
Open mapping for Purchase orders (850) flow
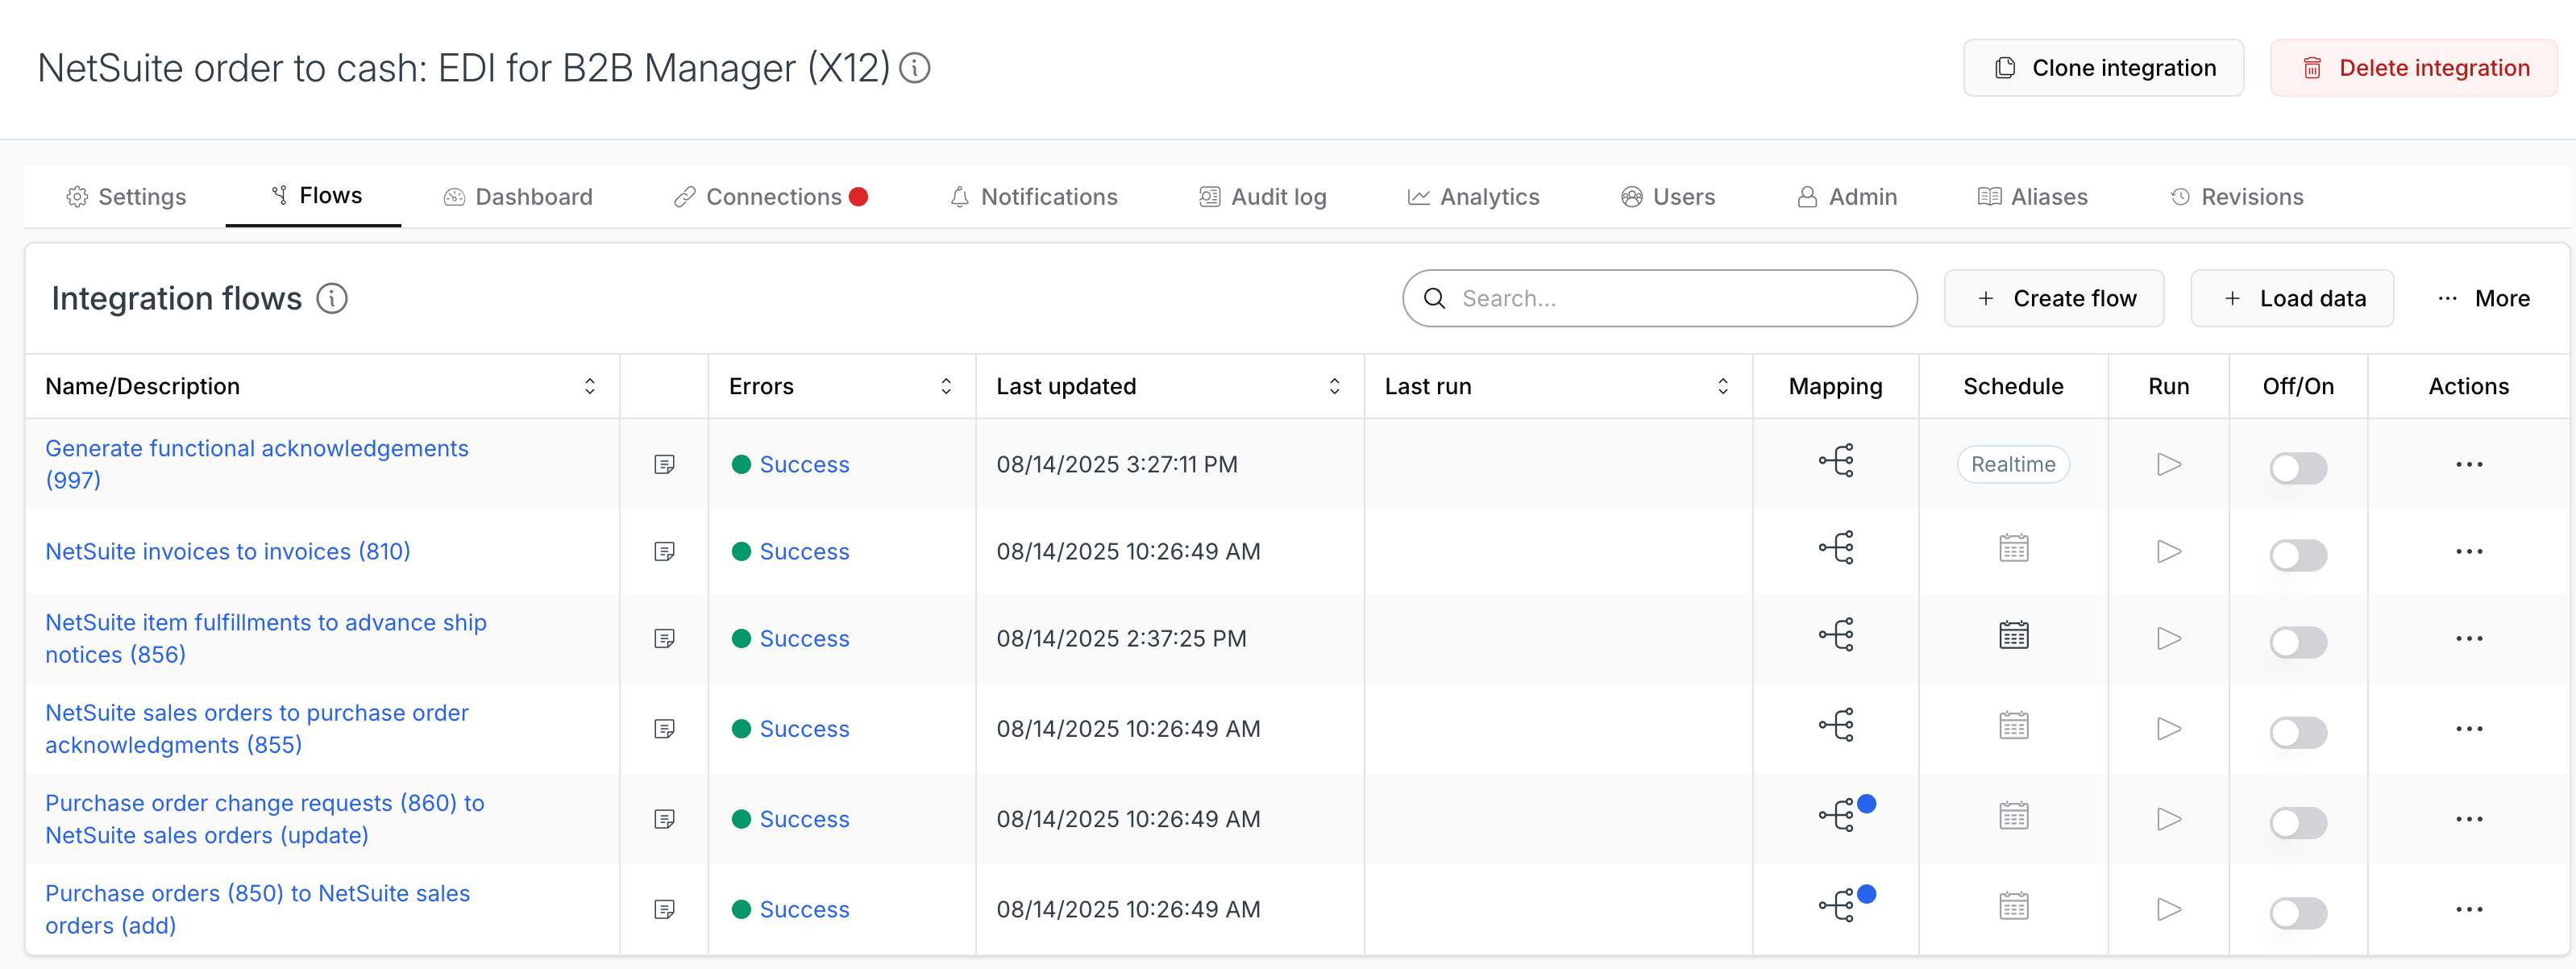[x=1836, y=905]
